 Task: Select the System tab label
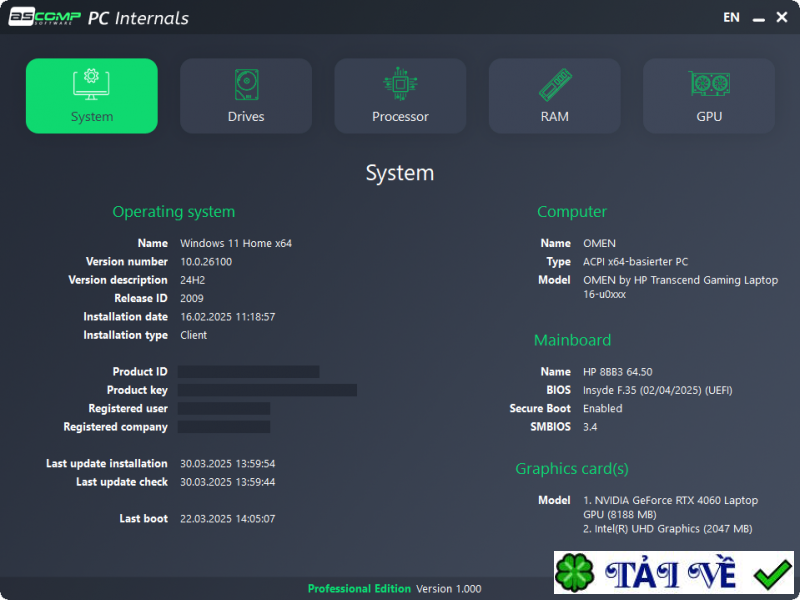(x=92, y=117)
